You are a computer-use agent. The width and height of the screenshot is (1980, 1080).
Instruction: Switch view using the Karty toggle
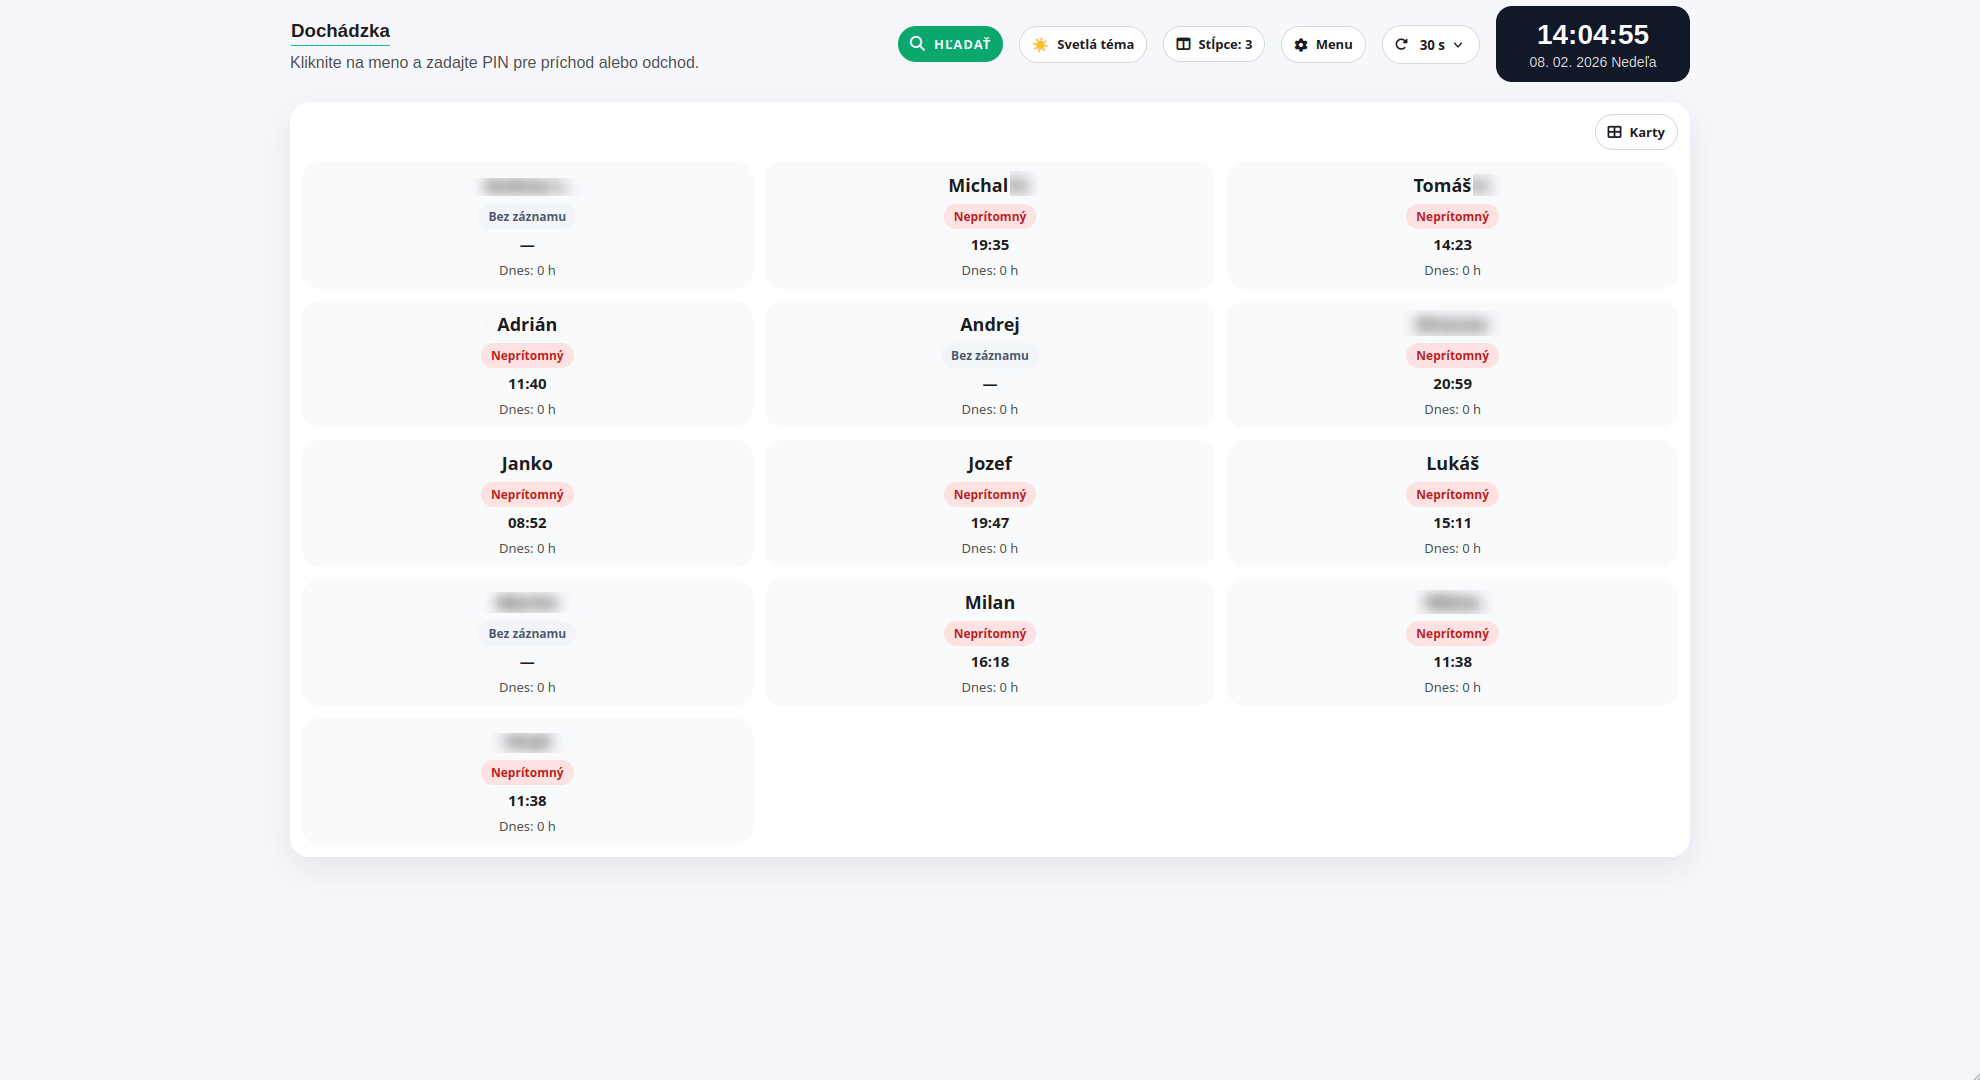[1636, 132]
